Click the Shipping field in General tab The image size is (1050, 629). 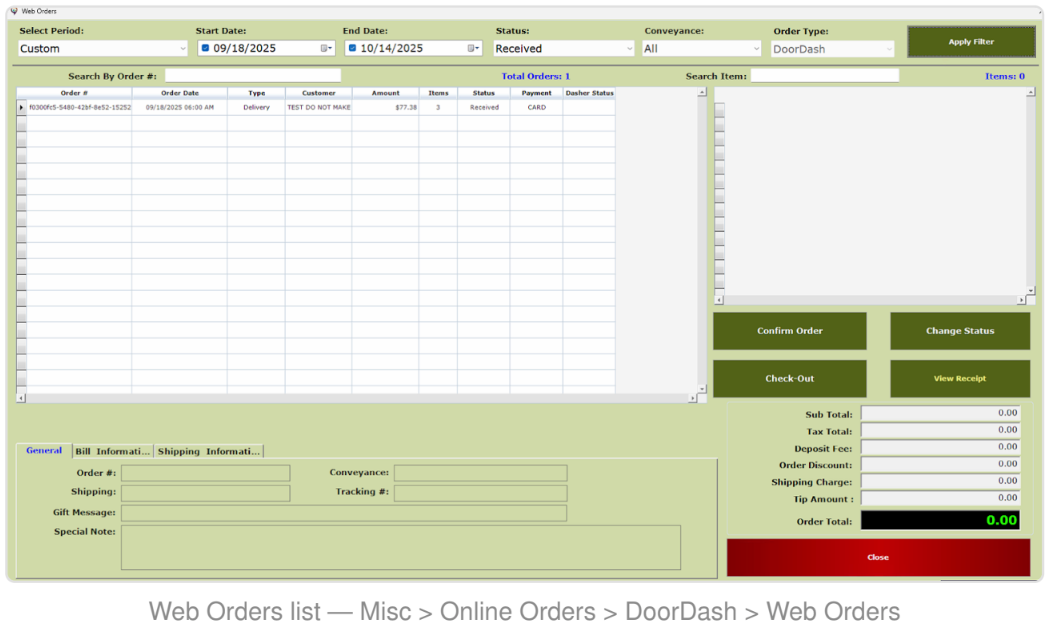206,493
